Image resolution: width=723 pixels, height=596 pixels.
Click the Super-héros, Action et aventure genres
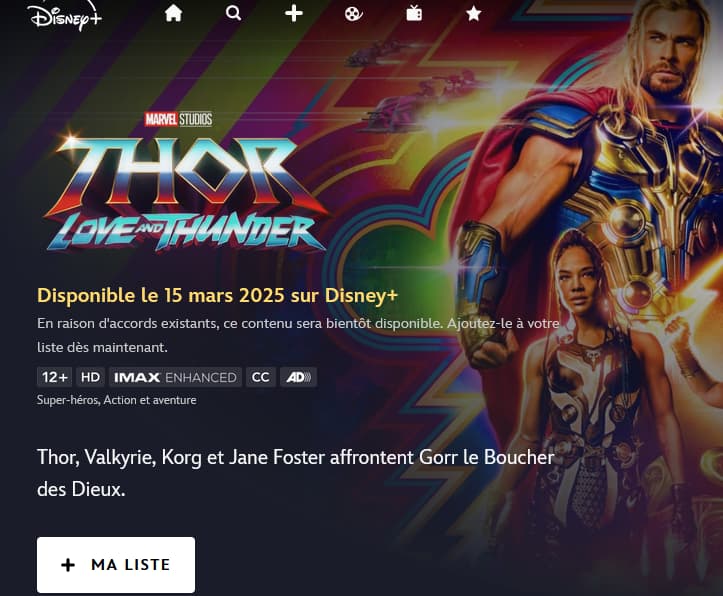[x=117, y=400]
